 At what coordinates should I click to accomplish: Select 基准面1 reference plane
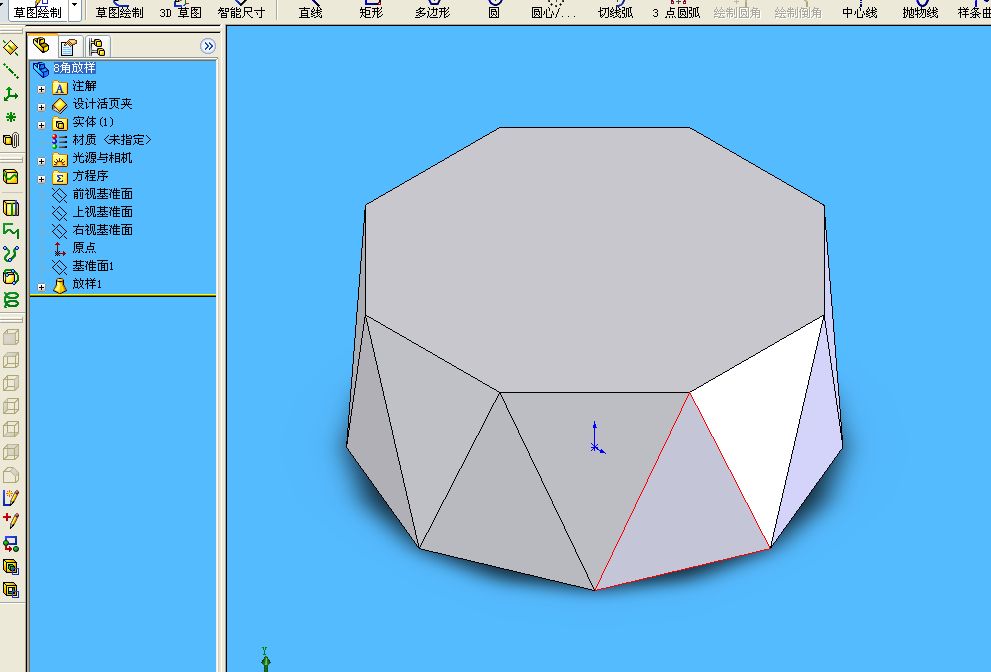point(93,266)
